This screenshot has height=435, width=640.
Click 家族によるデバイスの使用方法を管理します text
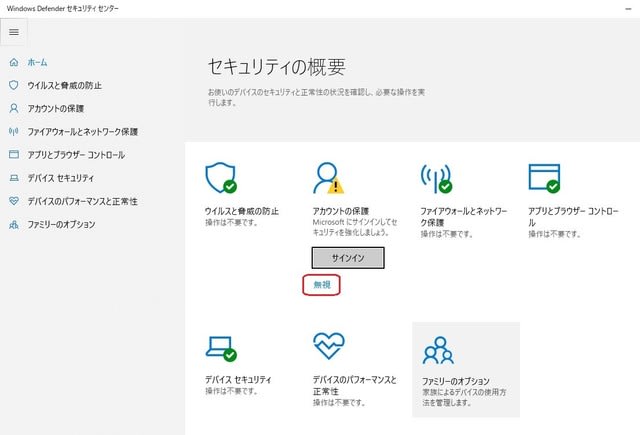464,397
